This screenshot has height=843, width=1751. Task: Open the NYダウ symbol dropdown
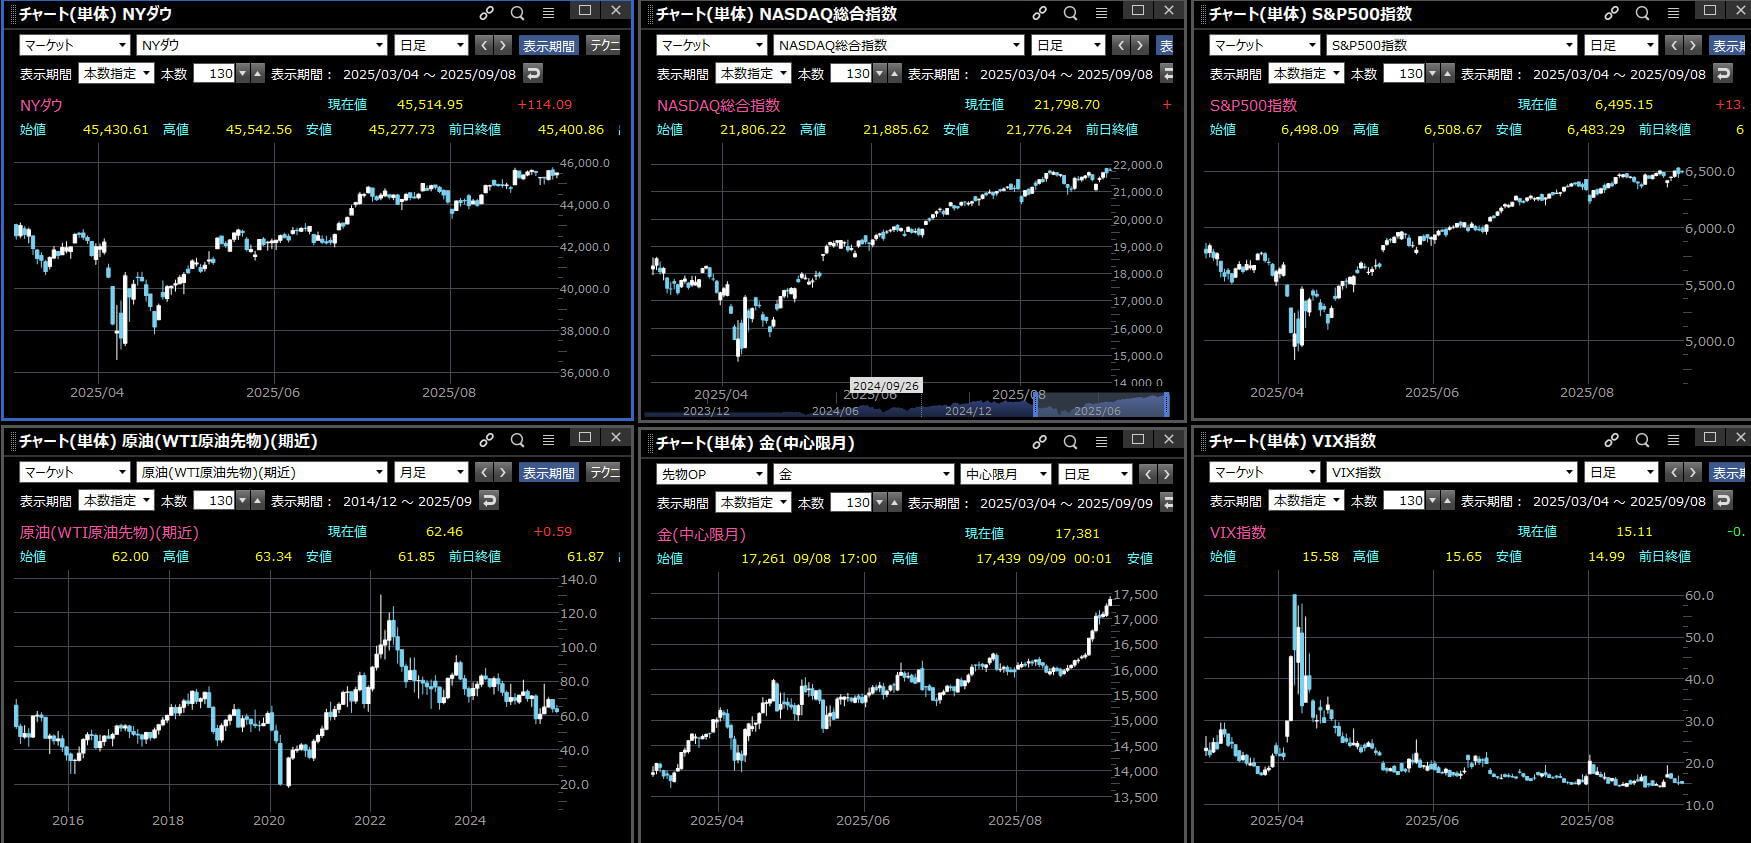261,45
